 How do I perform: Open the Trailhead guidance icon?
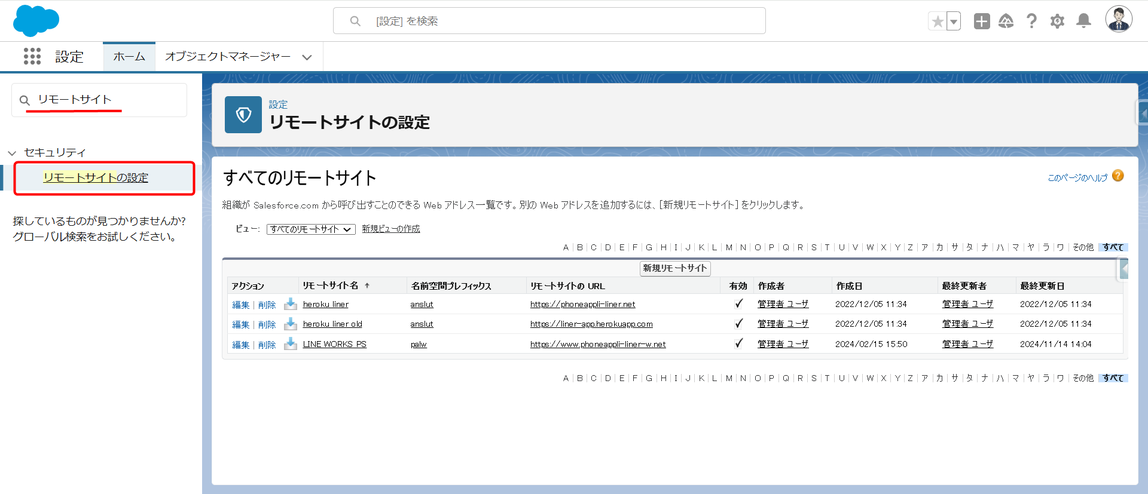pyautogui.click(x=1006, y=22)
